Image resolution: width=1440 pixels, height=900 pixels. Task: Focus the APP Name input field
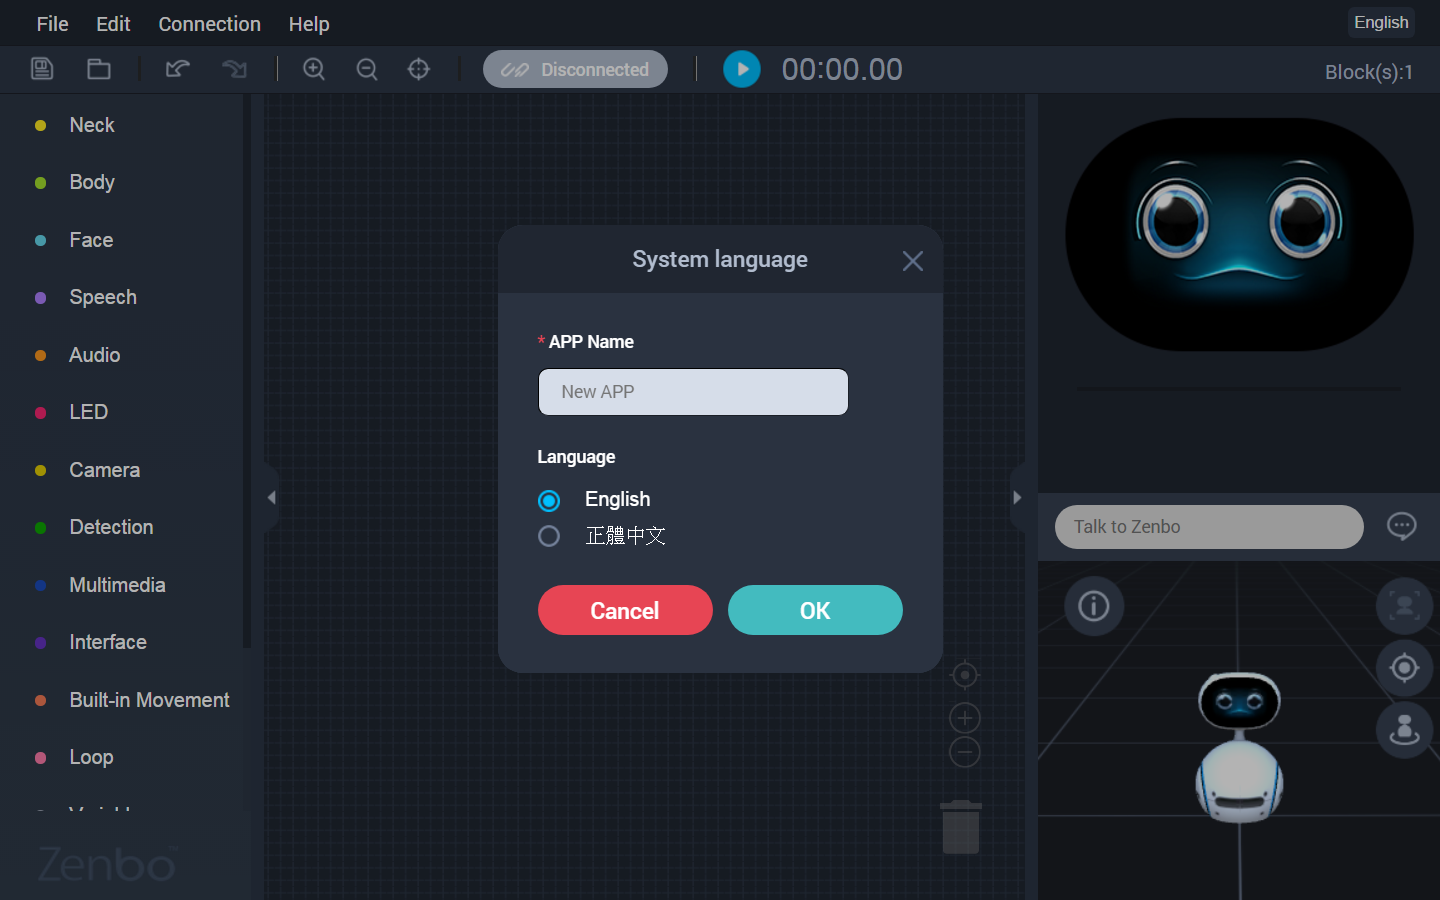pos(693,392)
